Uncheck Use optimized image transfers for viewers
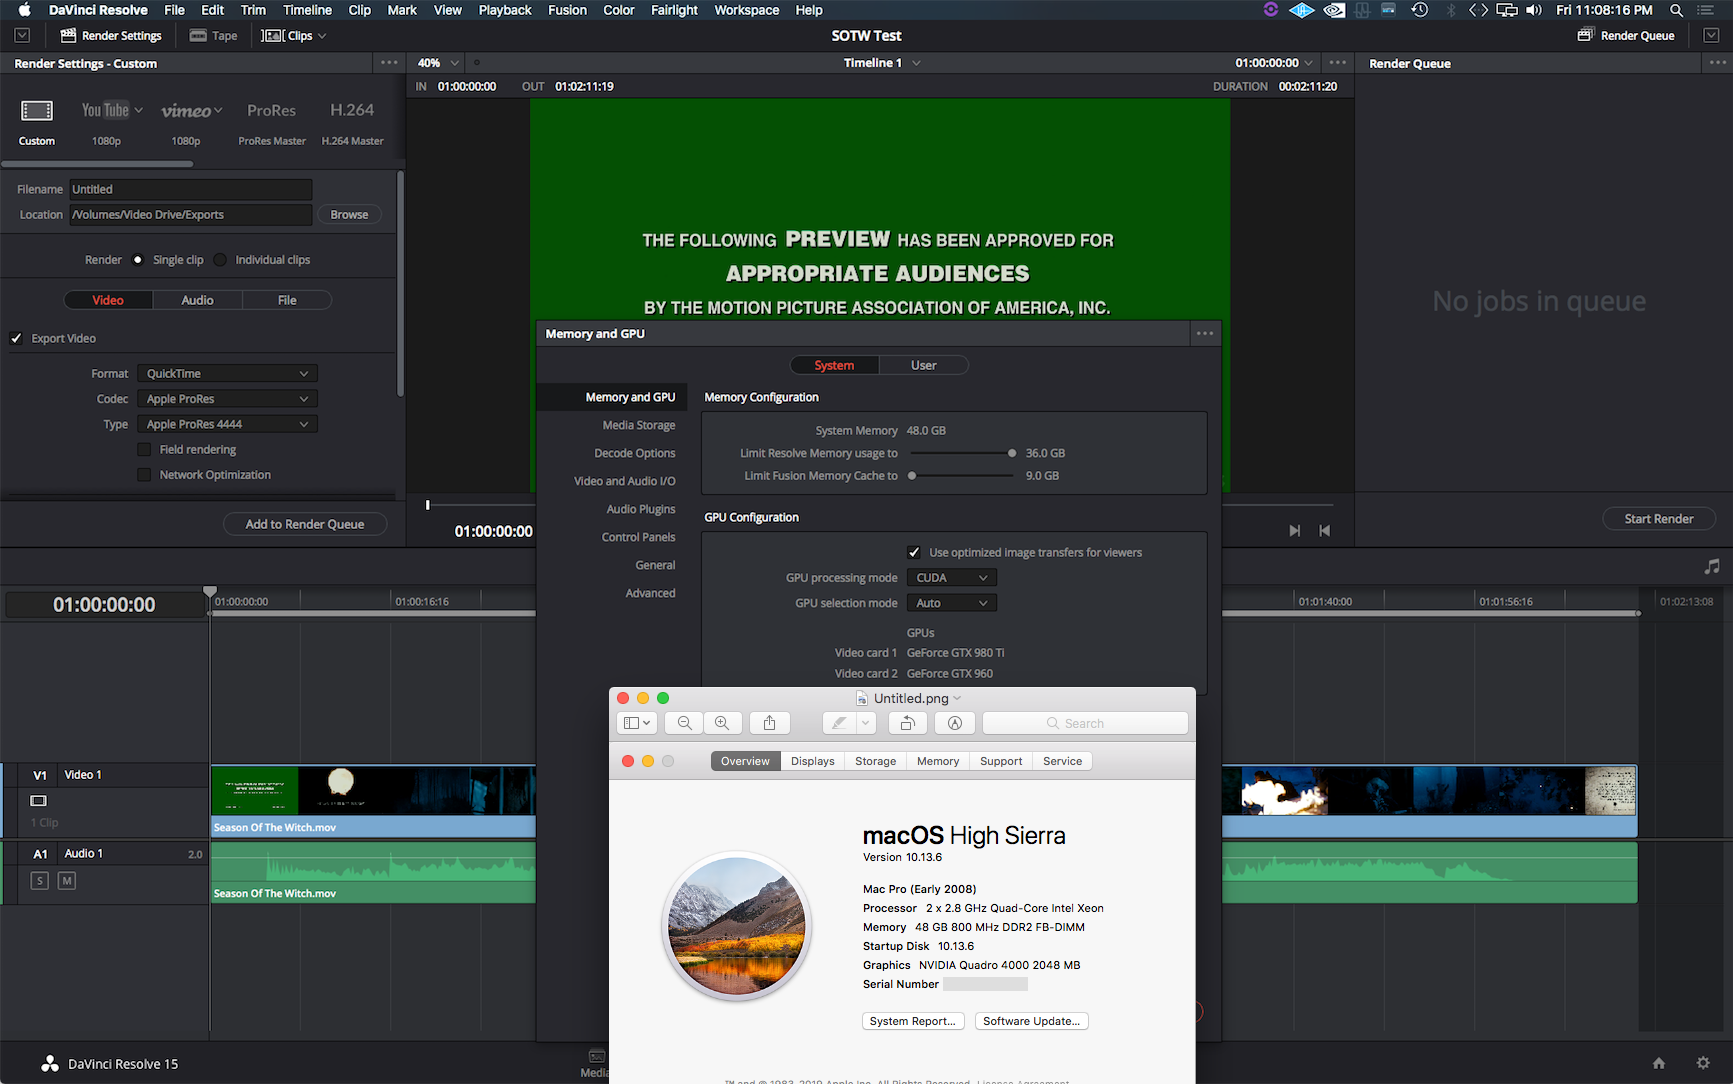 [914, 552]
